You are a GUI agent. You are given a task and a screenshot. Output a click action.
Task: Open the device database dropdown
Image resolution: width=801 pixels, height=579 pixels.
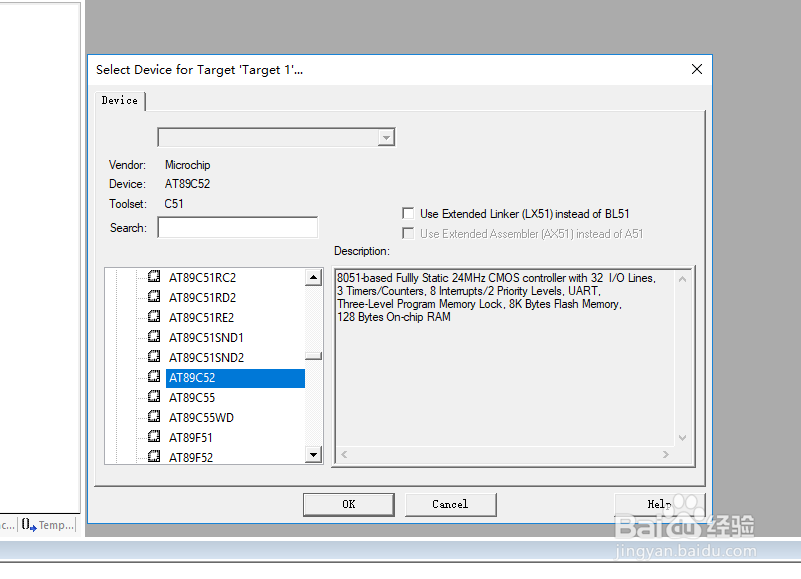point(386,137)
